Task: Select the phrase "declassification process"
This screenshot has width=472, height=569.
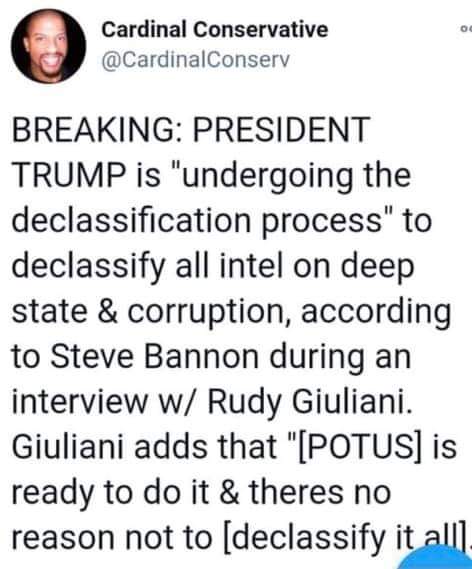Action: coord(197,222)
